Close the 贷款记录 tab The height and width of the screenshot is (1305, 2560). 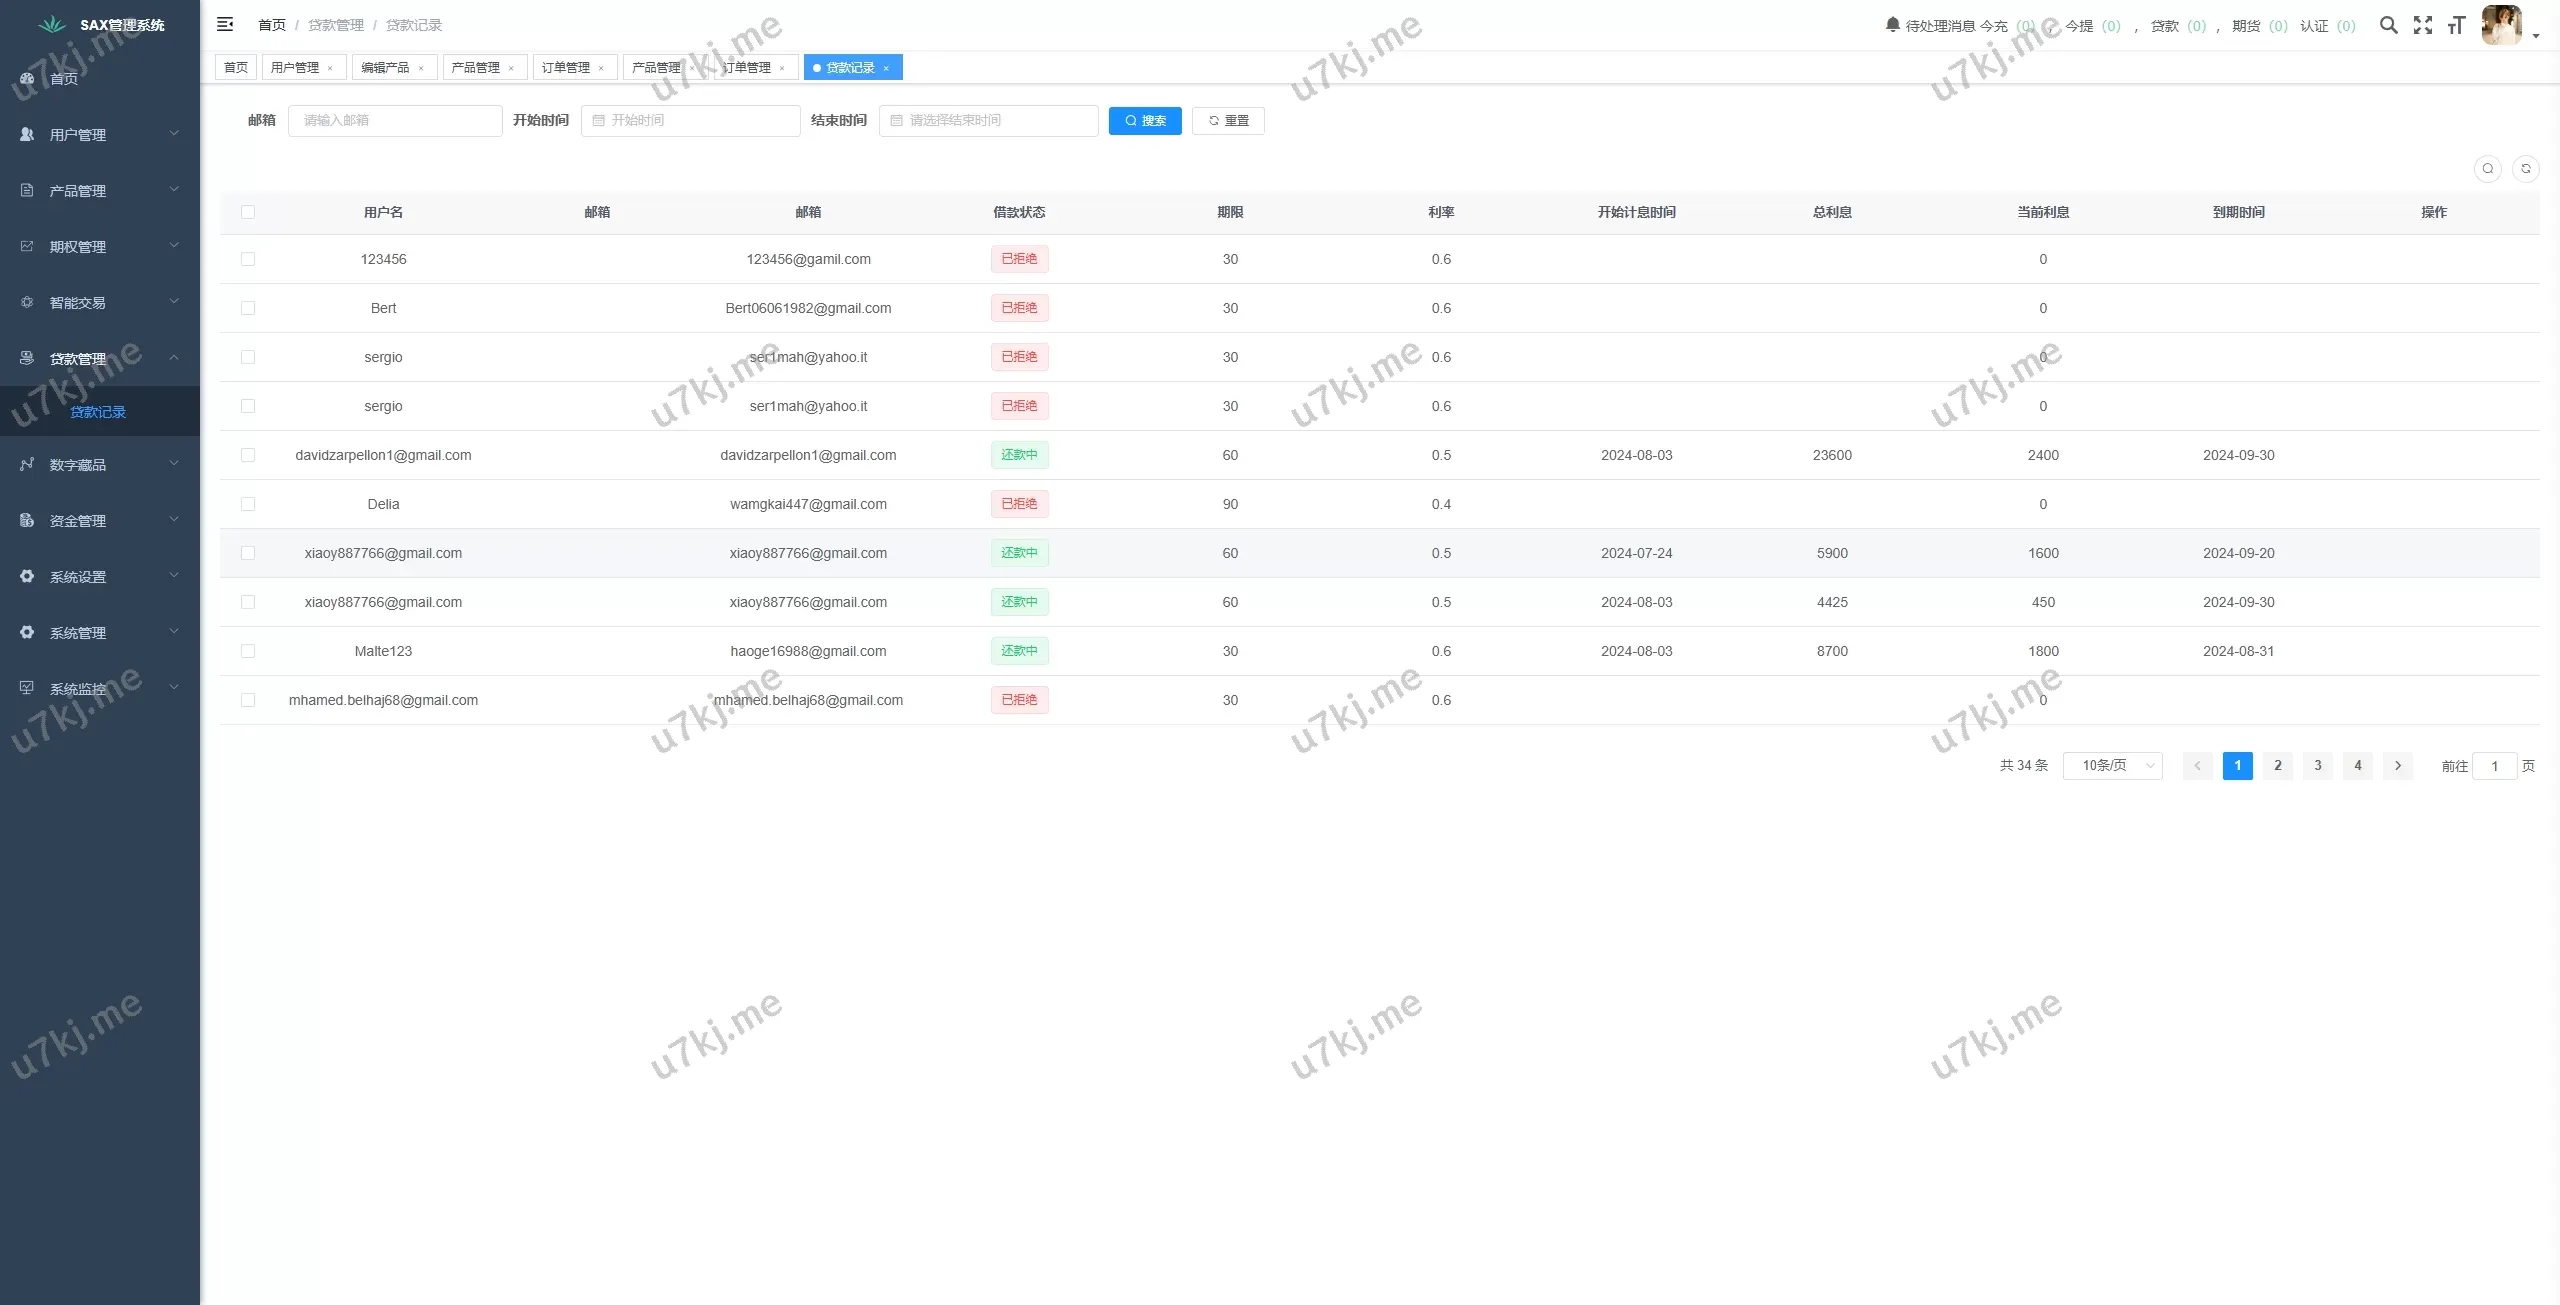[x=886, y=68]
